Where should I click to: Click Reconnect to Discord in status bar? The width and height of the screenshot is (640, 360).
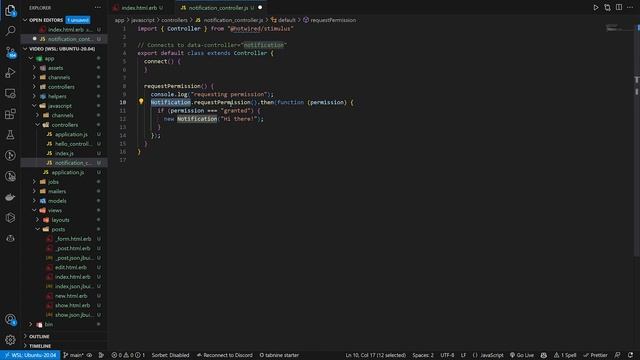click(224, 355)
